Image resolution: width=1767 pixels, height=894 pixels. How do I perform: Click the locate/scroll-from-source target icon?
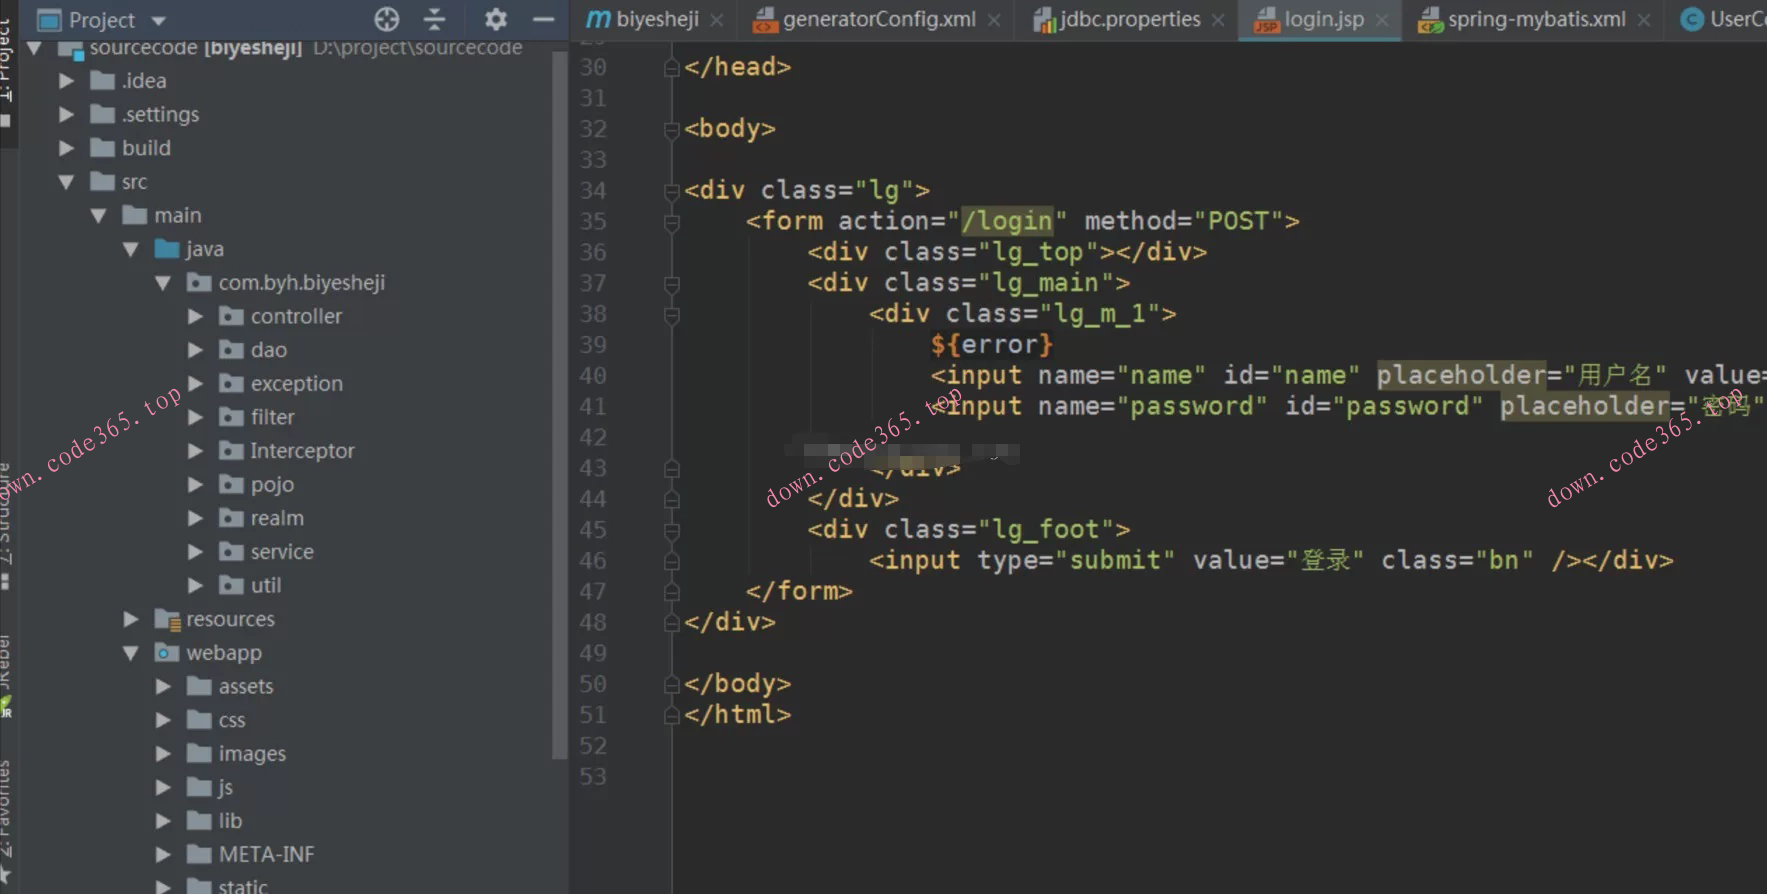click(386, 19)
